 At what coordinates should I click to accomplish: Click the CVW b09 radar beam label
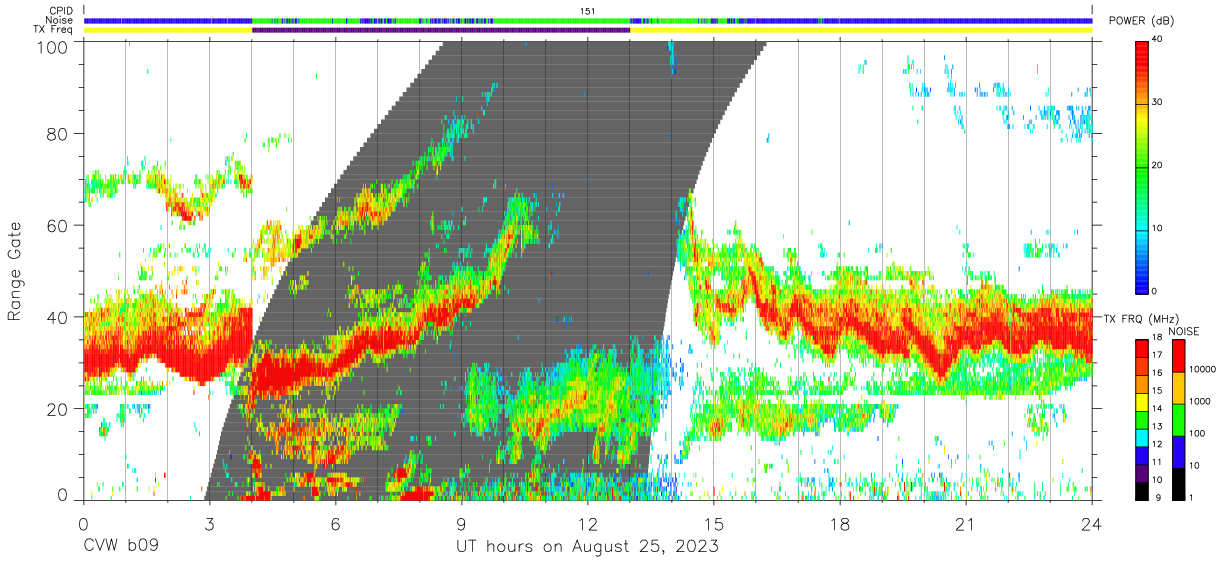coord(121,546)
